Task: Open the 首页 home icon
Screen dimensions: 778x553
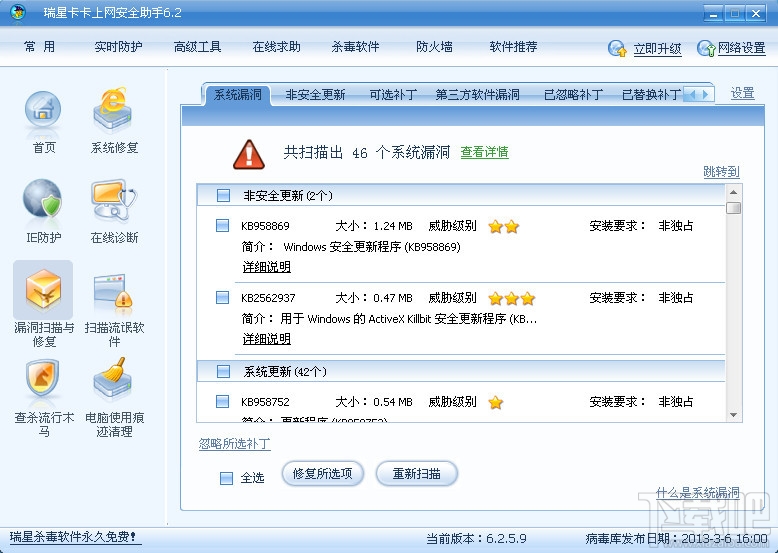Action: pyautogui.click(x=43, y=112)
